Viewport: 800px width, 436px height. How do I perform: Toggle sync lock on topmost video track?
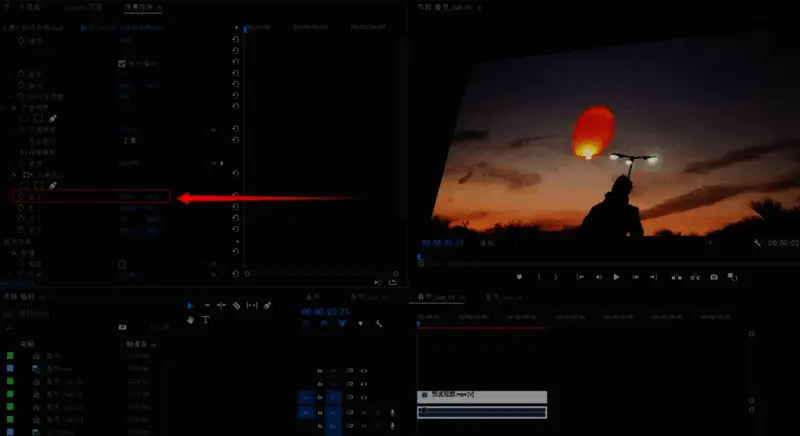349,371
